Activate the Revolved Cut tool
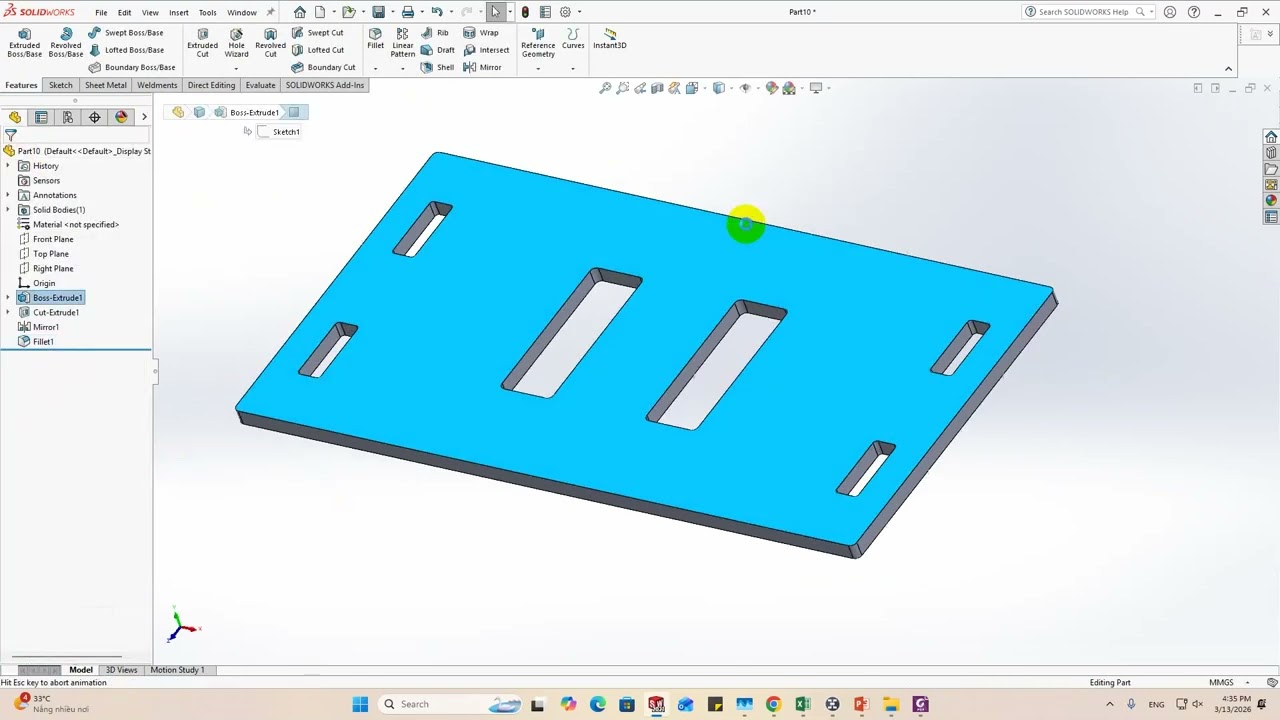1280x720 pixels. pos(270,43)
